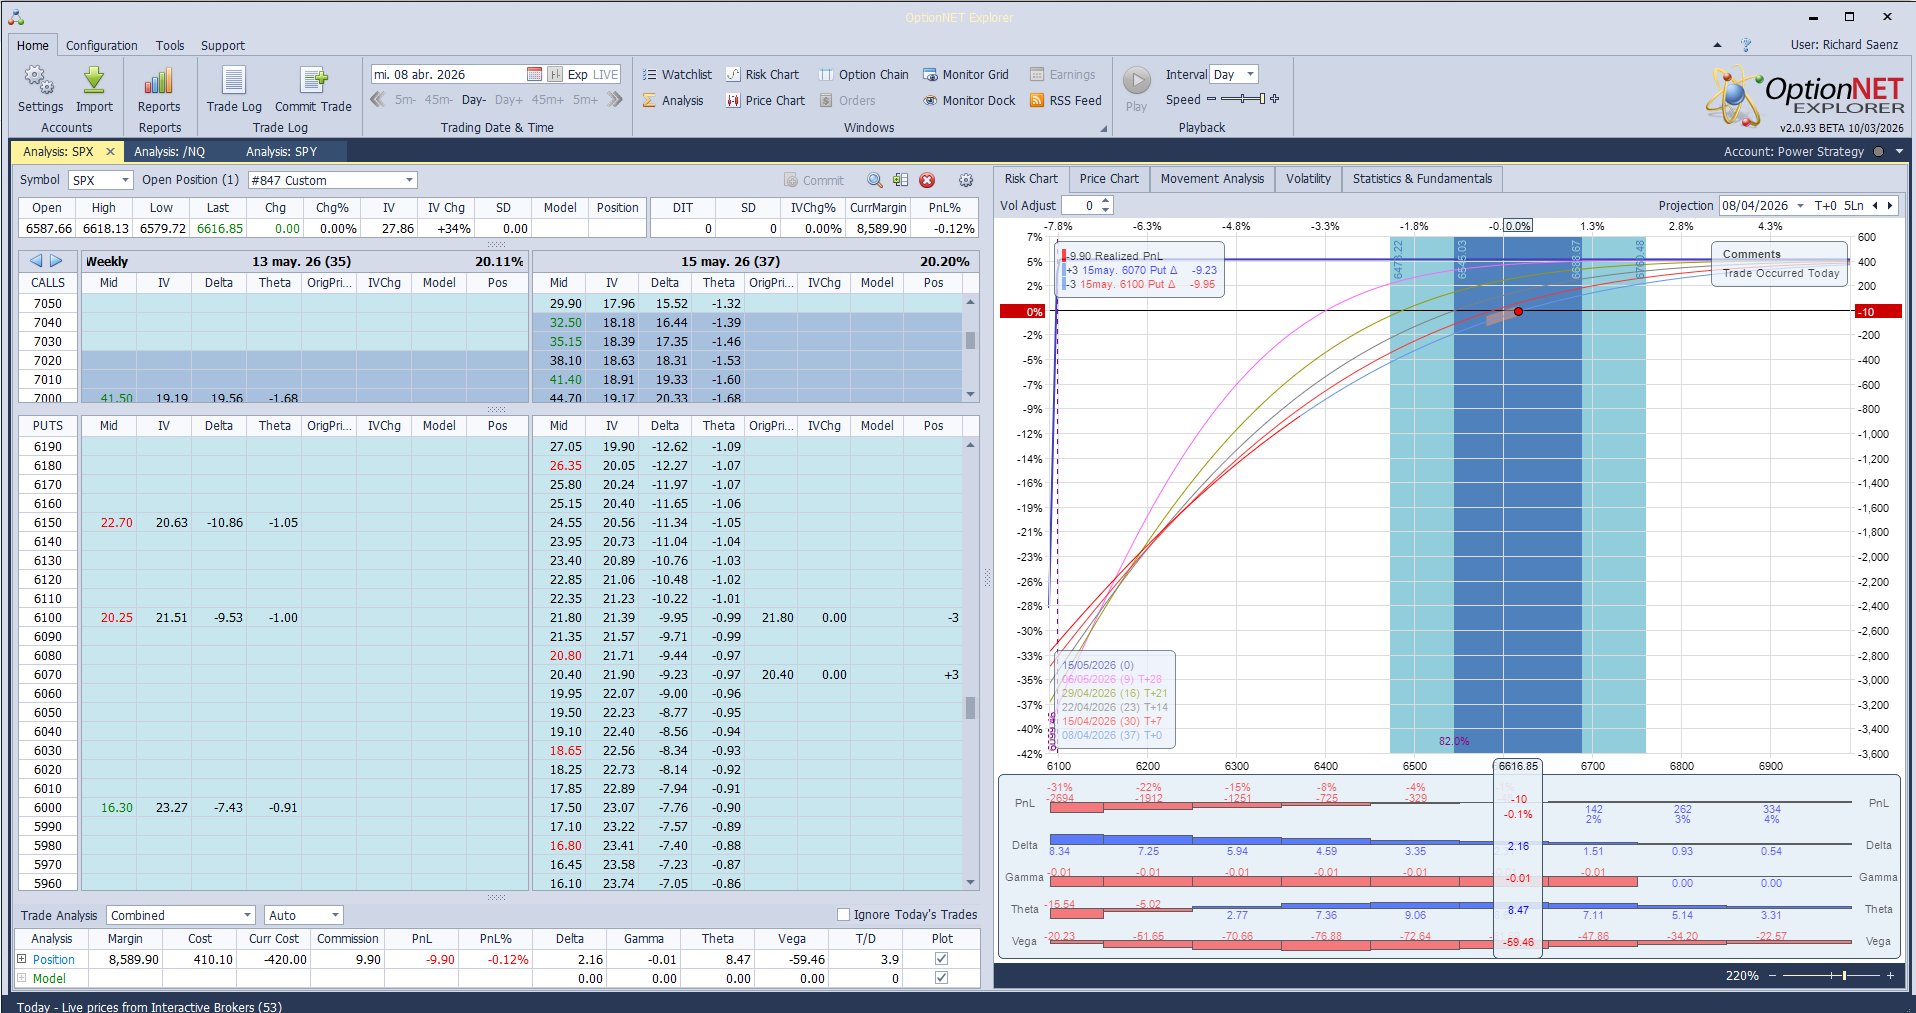Screen dimensions: 1916x1013
Task: Open the Configuration ribbon tab
Action: tap(102, 46)
